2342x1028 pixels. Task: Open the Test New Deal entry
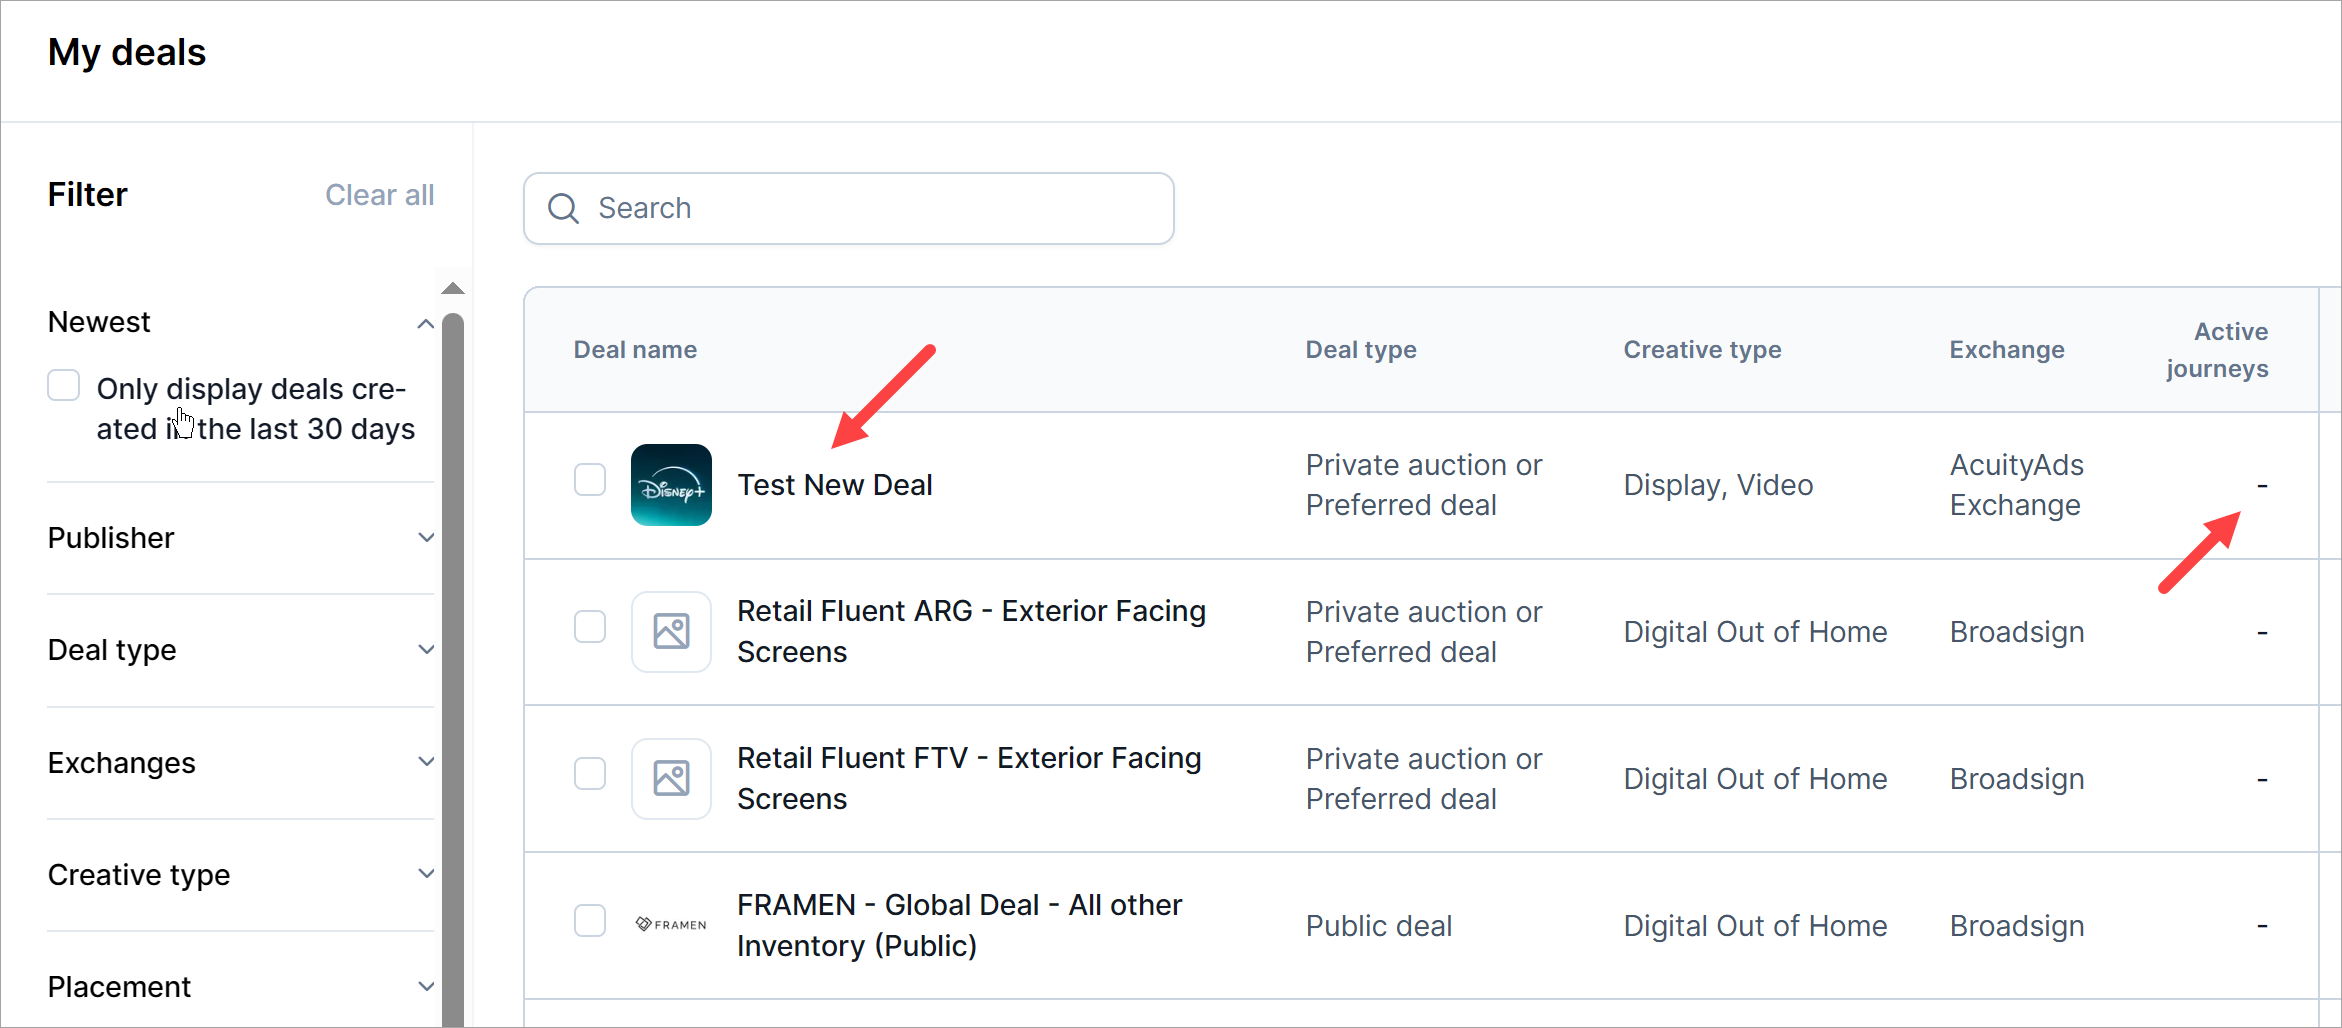(834, 485)
